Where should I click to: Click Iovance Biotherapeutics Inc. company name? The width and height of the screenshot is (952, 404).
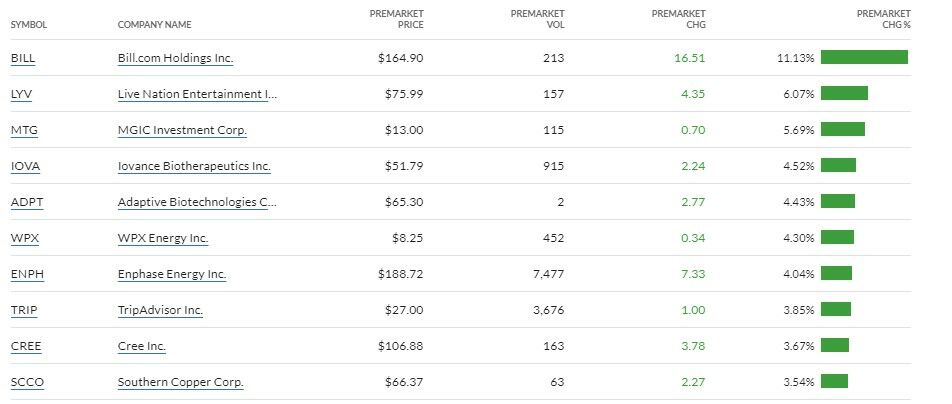click(194, 166)
